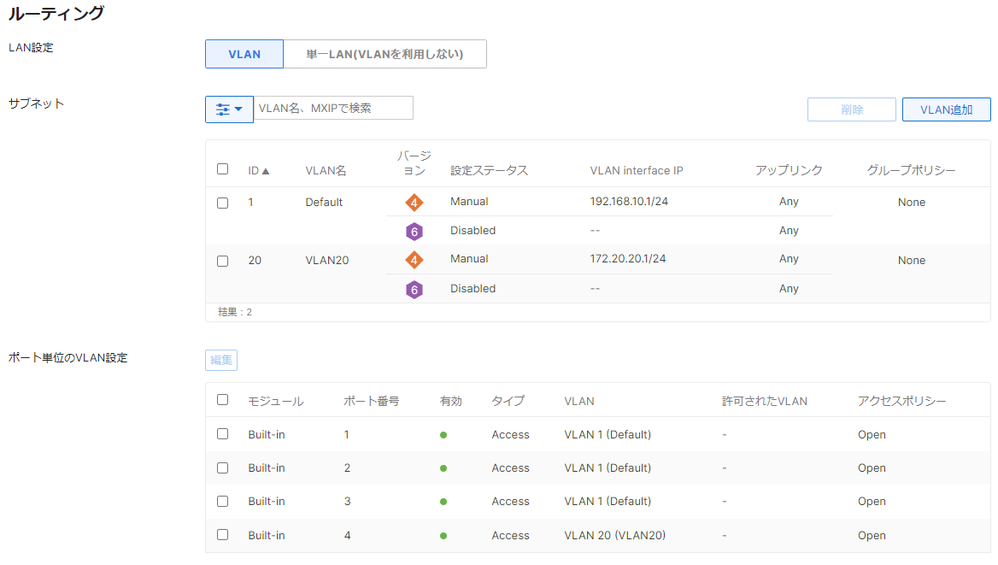This screenshot has height=565, width=998.
Task: Click the 編集 button for port VLAN settings
Action: (x=221, y=360)
